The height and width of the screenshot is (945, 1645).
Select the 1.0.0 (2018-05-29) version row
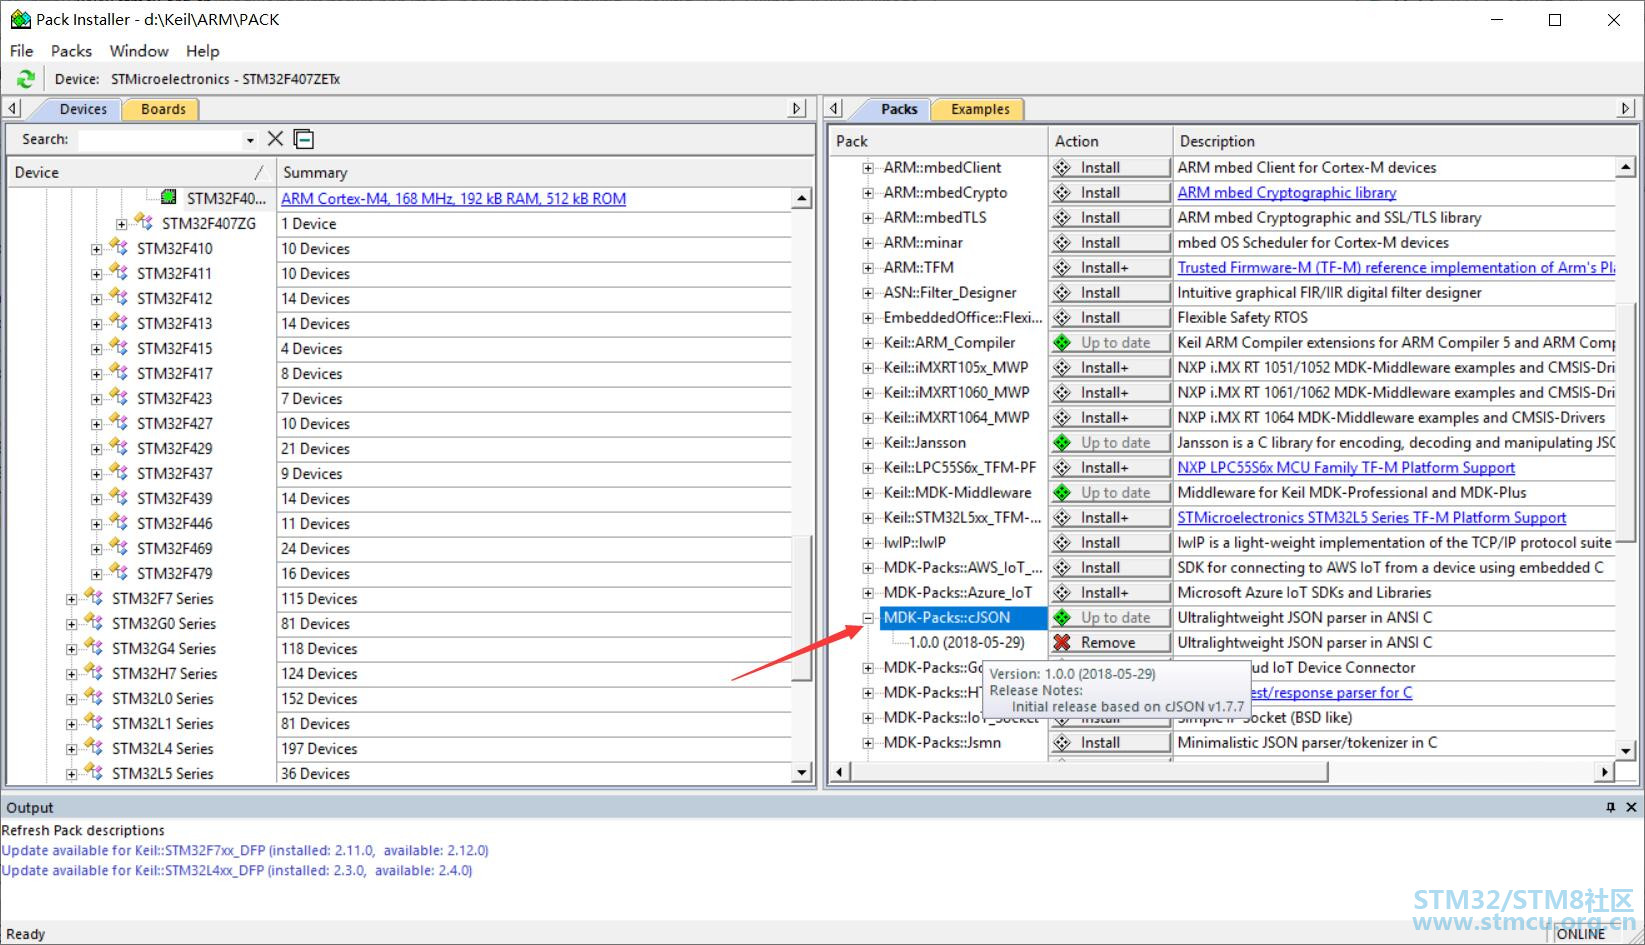(x=966, y=643)
